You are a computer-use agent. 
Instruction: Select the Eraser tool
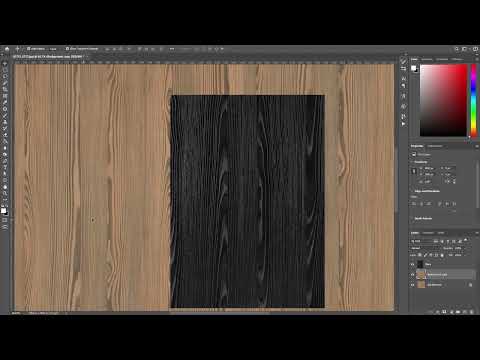[5, 135]
